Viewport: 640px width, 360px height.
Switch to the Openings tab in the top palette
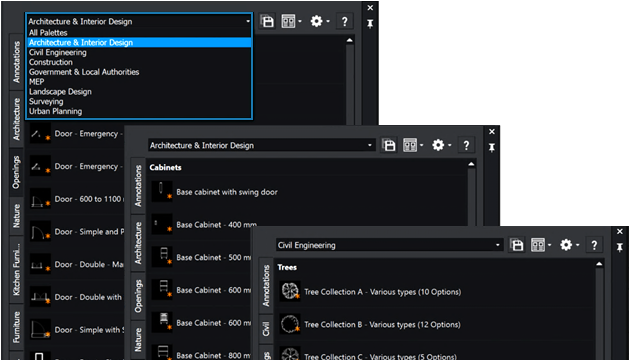click(x=16, y=172)
